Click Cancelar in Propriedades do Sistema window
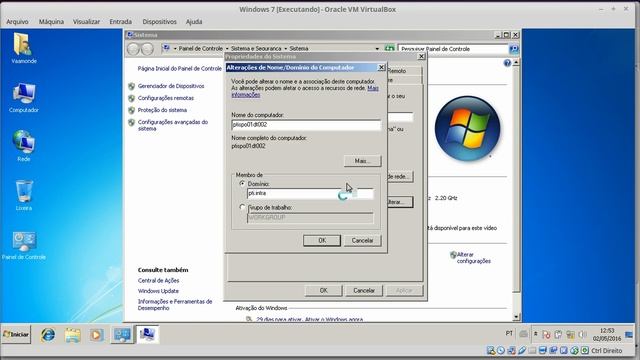The image size is (640, 360). (364, 290)
